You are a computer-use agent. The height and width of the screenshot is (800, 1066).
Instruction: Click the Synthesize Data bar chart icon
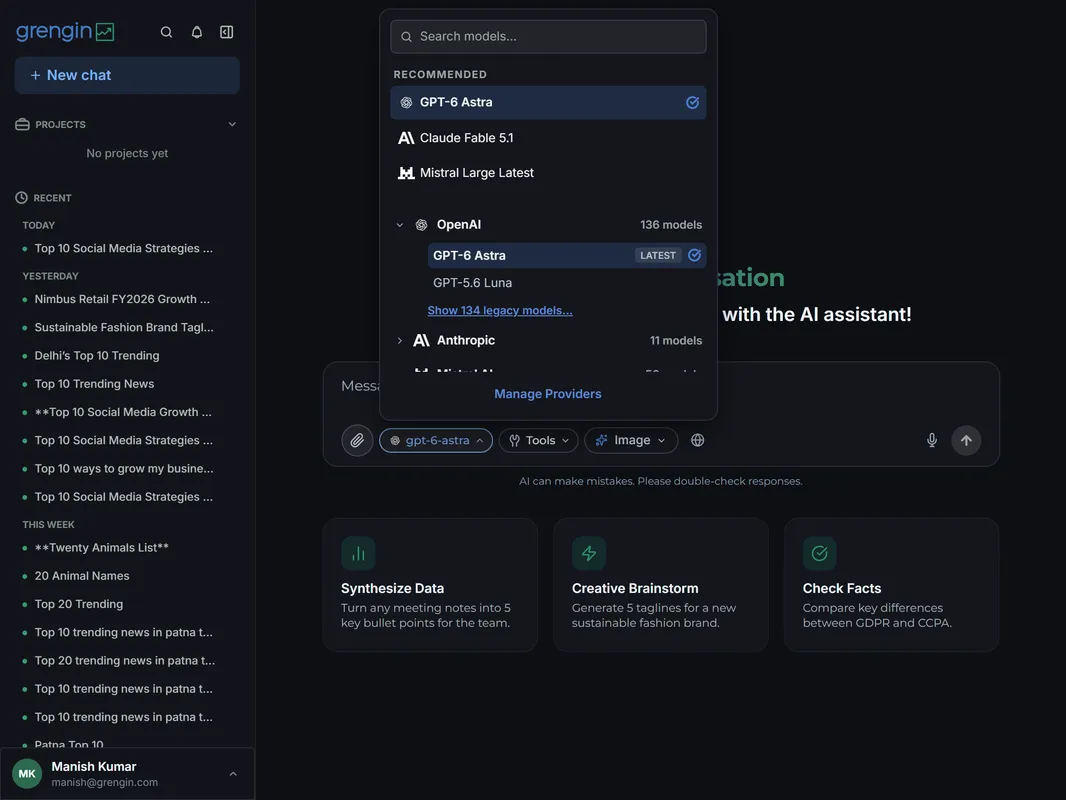click(x=358, y=553)
